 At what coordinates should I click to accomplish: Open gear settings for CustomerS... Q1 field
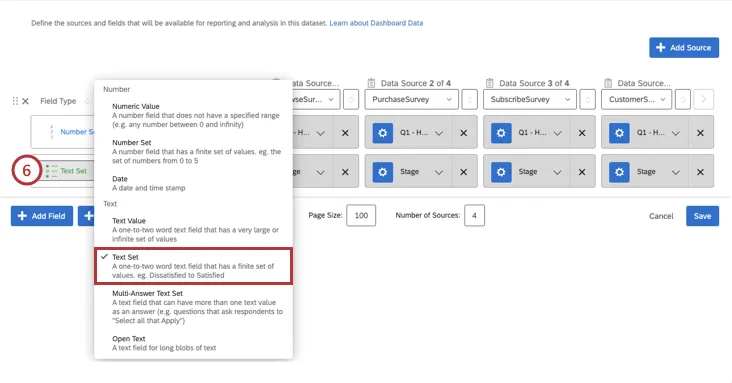coord(619,133)
